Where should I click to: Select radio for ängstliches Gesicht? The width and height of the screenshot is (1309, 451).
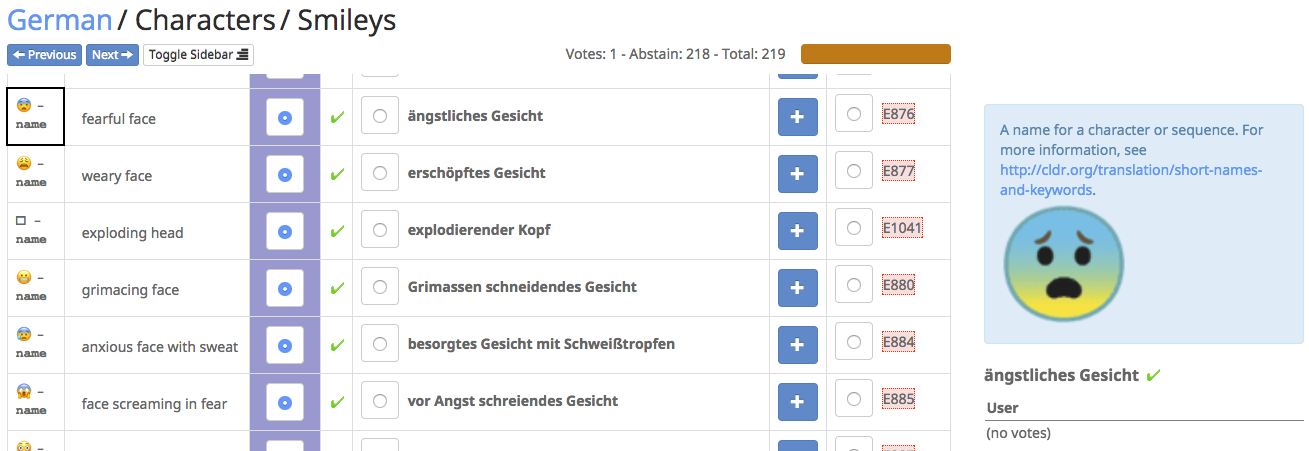380,116
